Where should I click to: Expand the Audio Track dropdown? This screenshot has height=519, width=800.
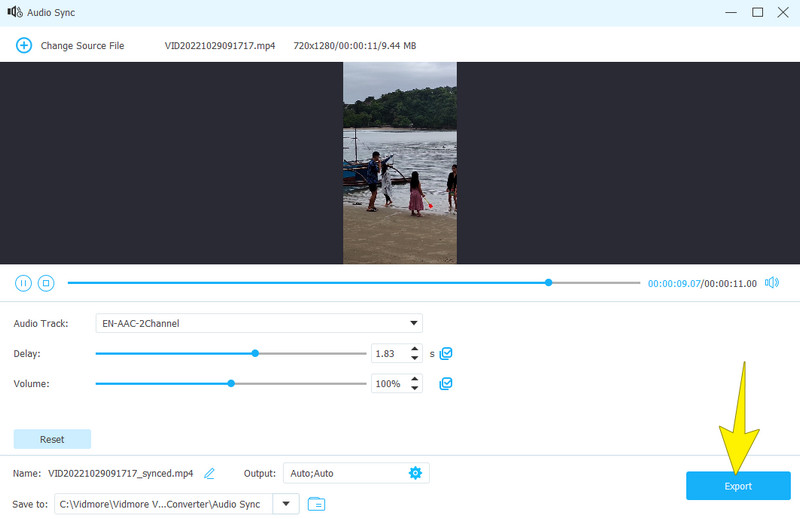point(414,323)
